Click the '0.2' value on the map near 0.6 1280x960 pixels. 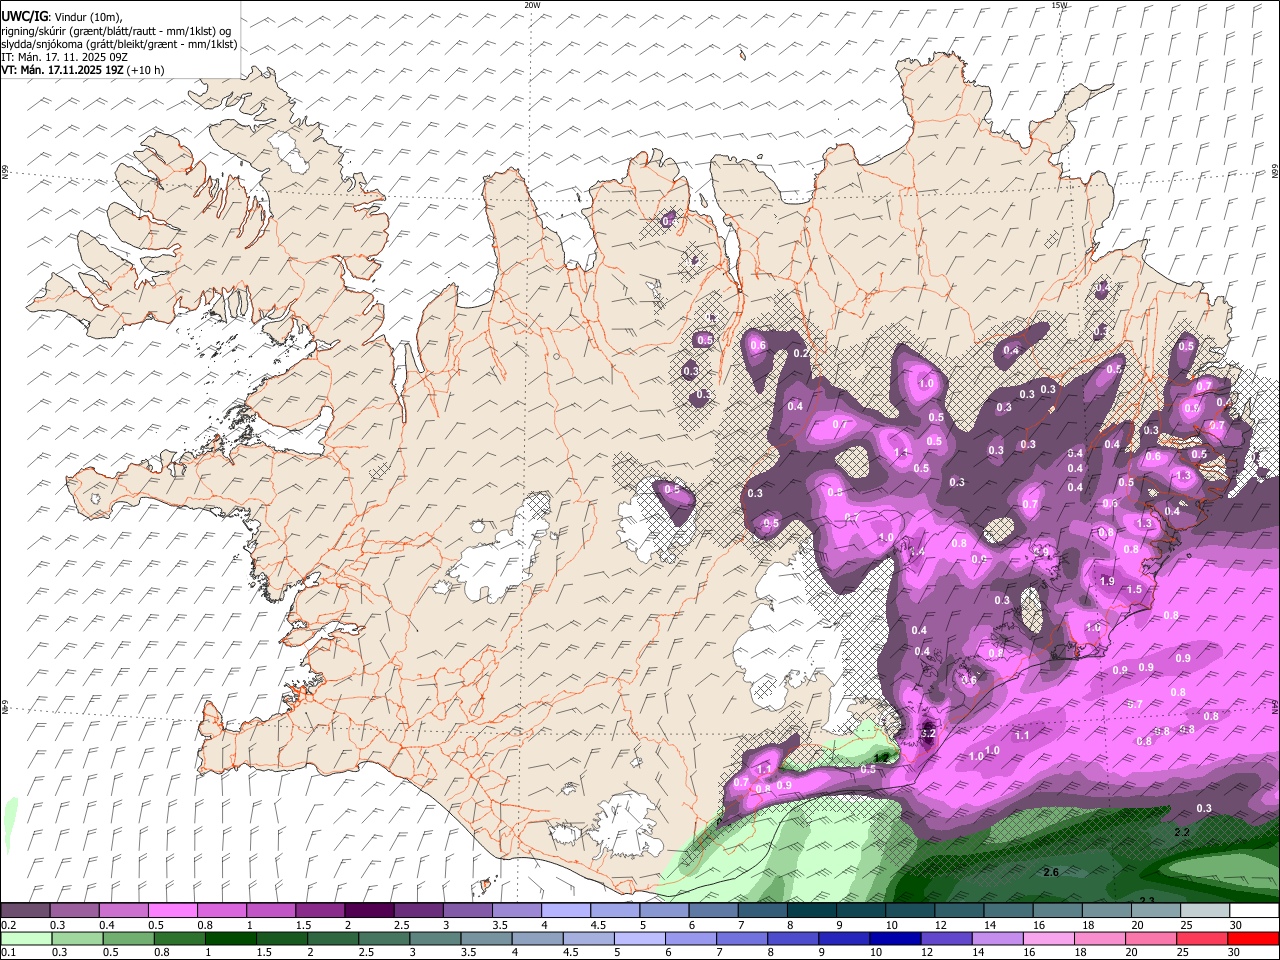pyautogui.click(x=800, y=353)
